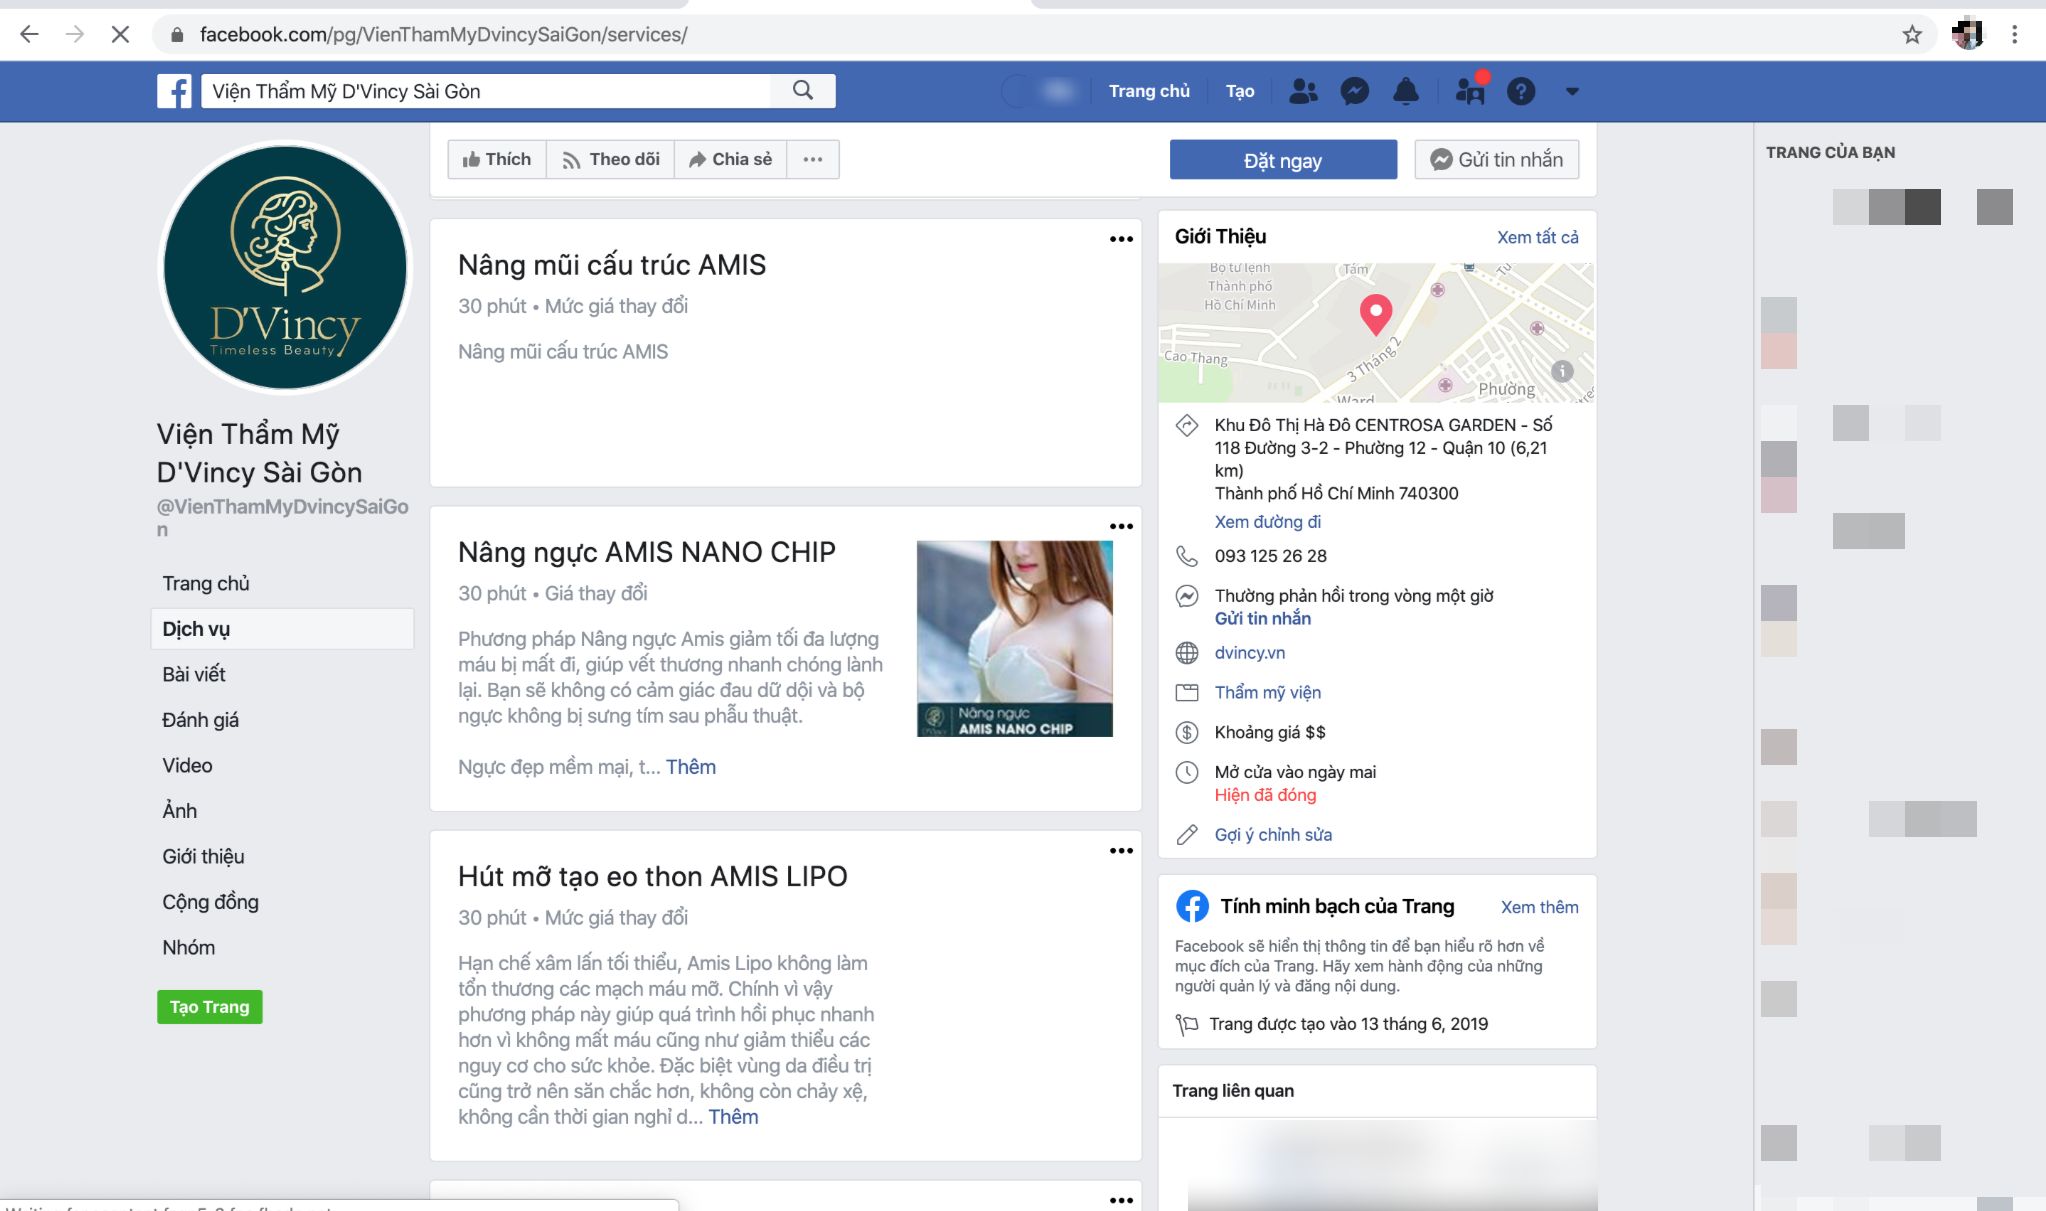Click Hút mỡ tạo eo thon AMIS LIPO title
Image resolution: width=2046 pixels, height=1211 pixels.
tap(652, 877)
